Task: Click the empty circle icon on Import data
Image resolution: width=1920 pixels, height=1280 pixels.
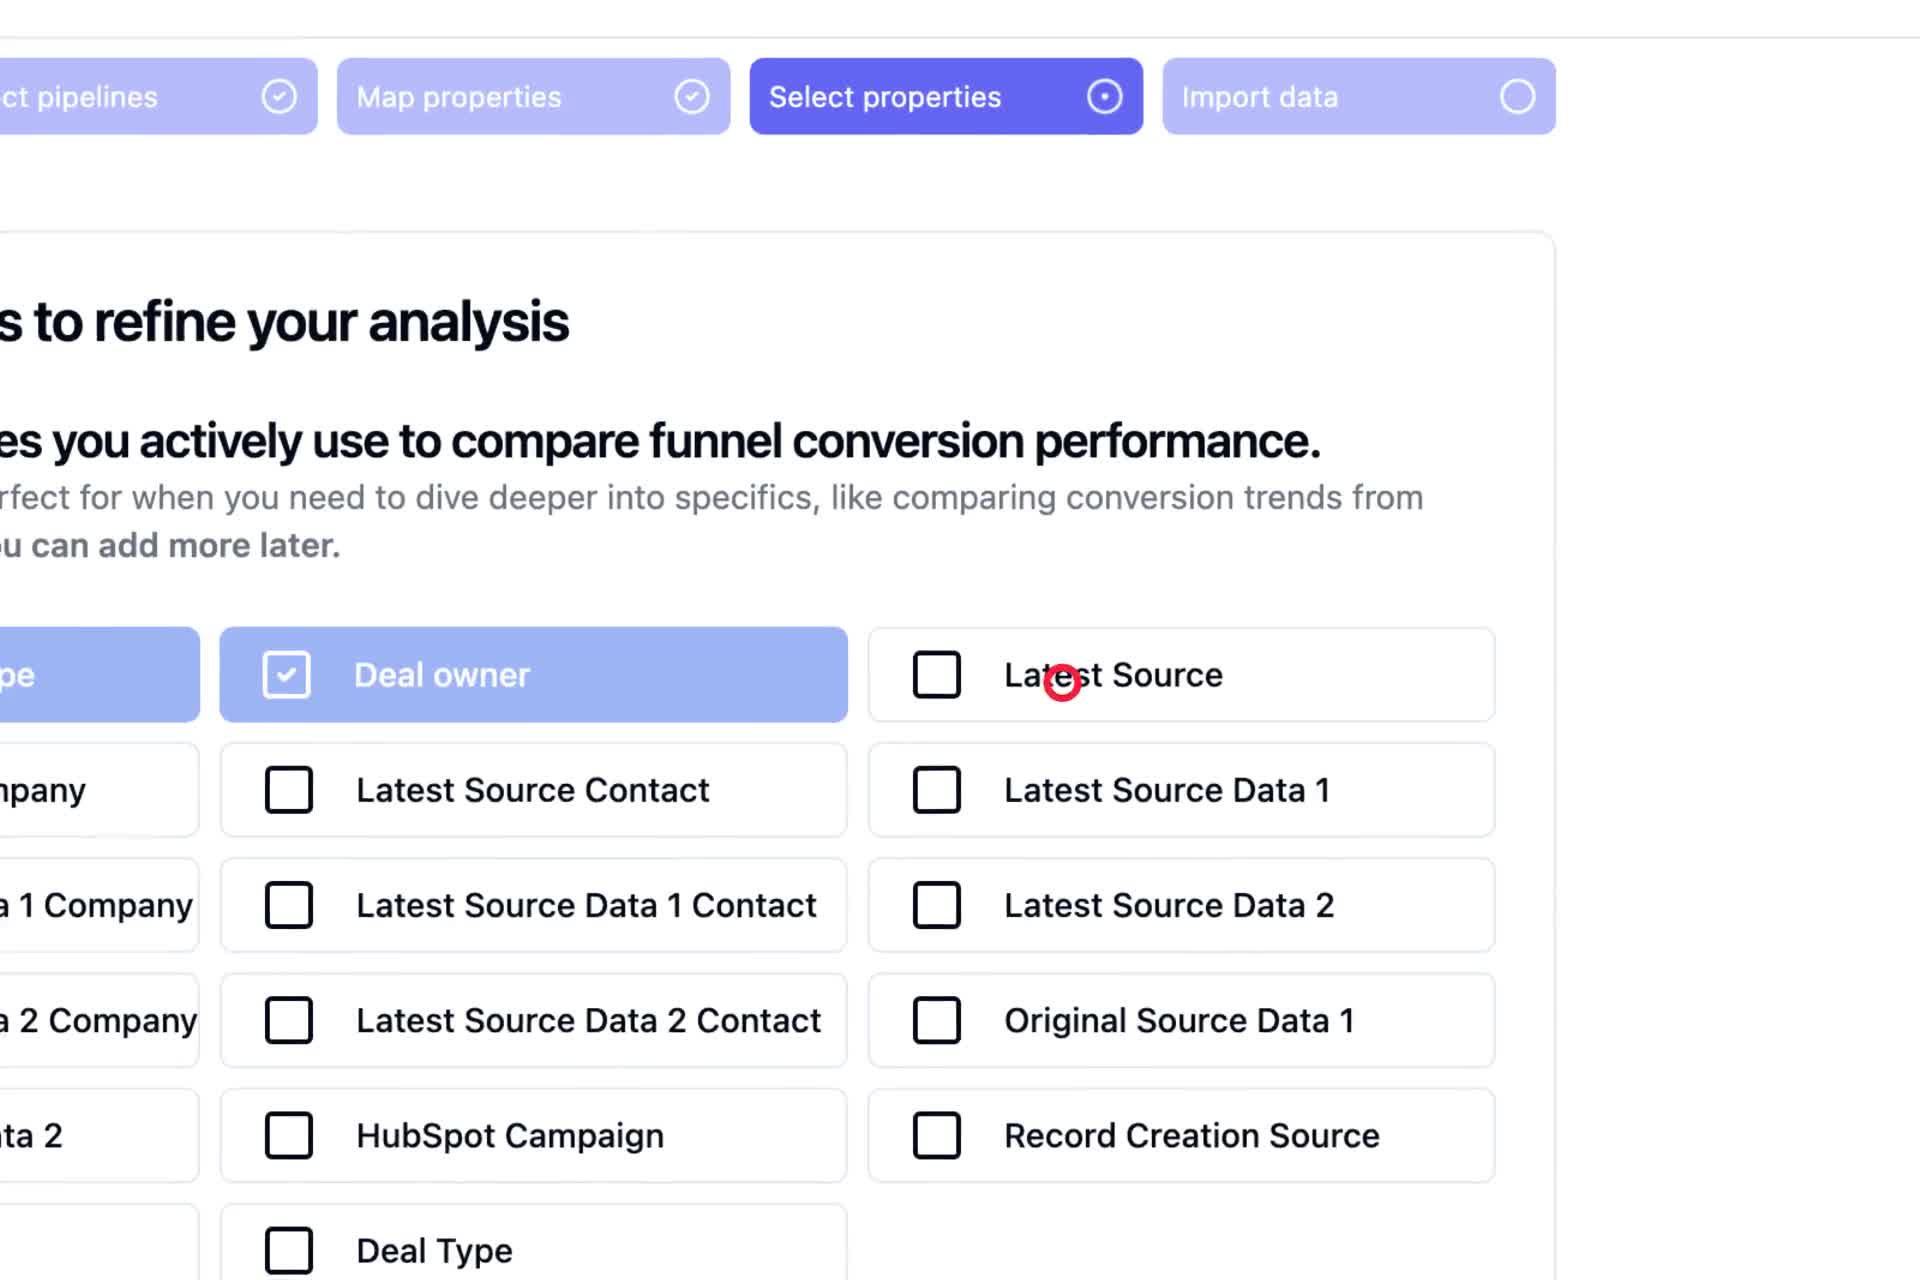Action: coord(1518,97)
